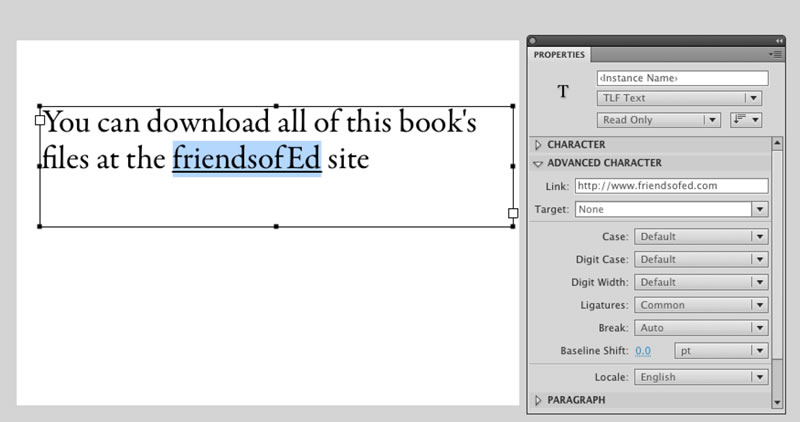Collapse the Advanced Character section
800x422 pixels.
coord(538,164)
